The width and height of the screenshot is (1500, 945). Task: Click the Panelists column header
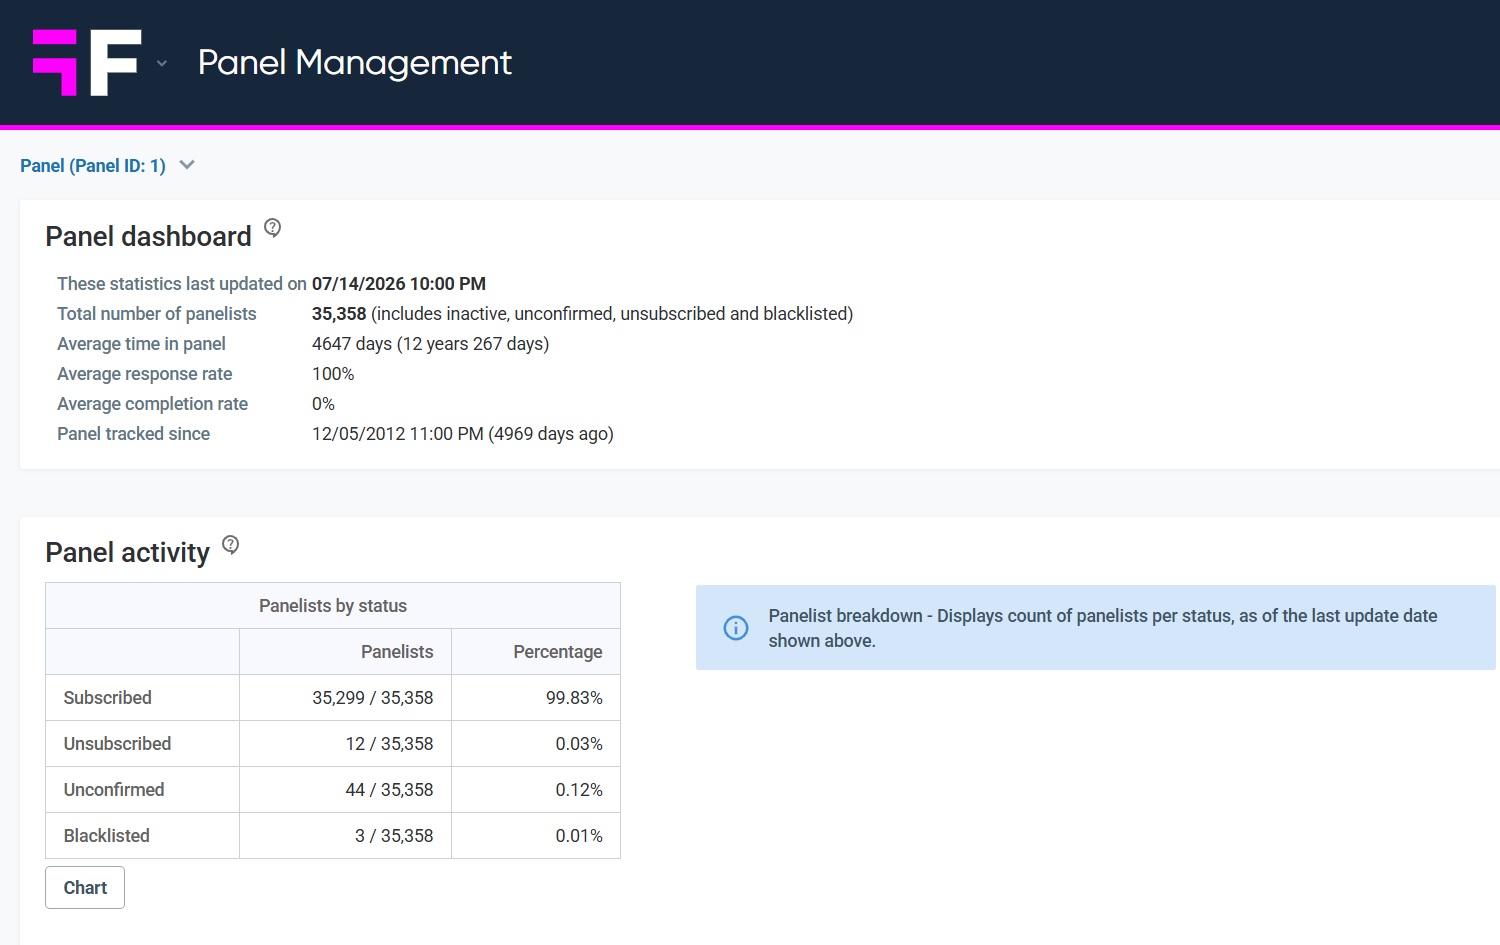[346, 652]
